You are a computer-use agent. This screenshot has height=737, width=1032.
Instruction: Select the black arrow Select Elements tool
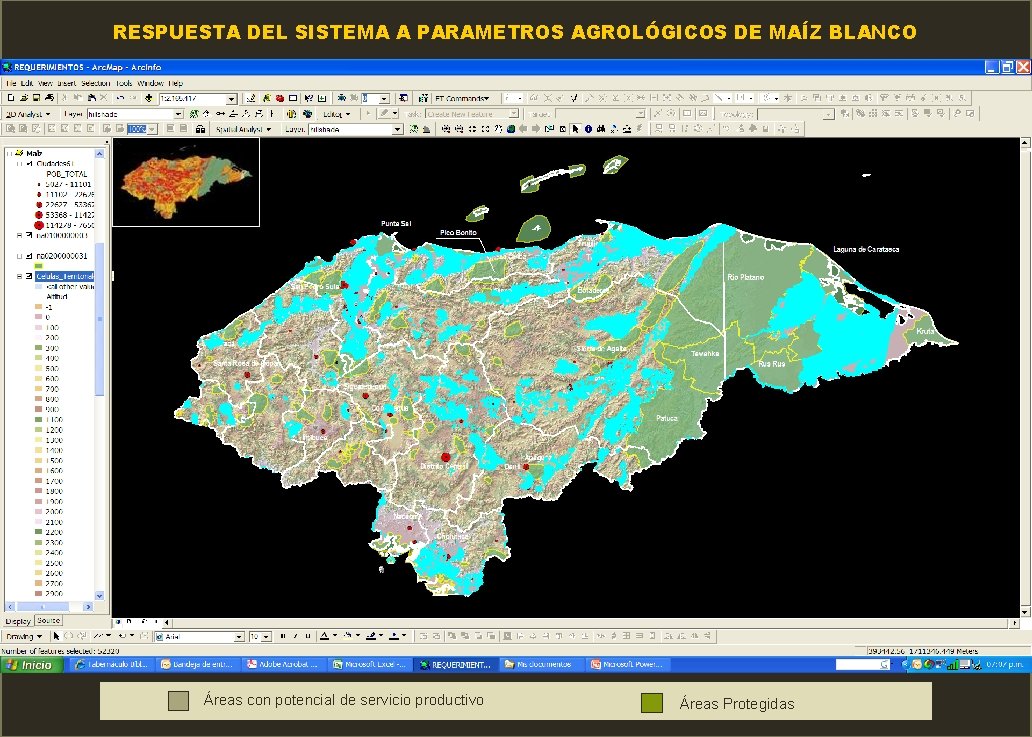coord(575,129)
